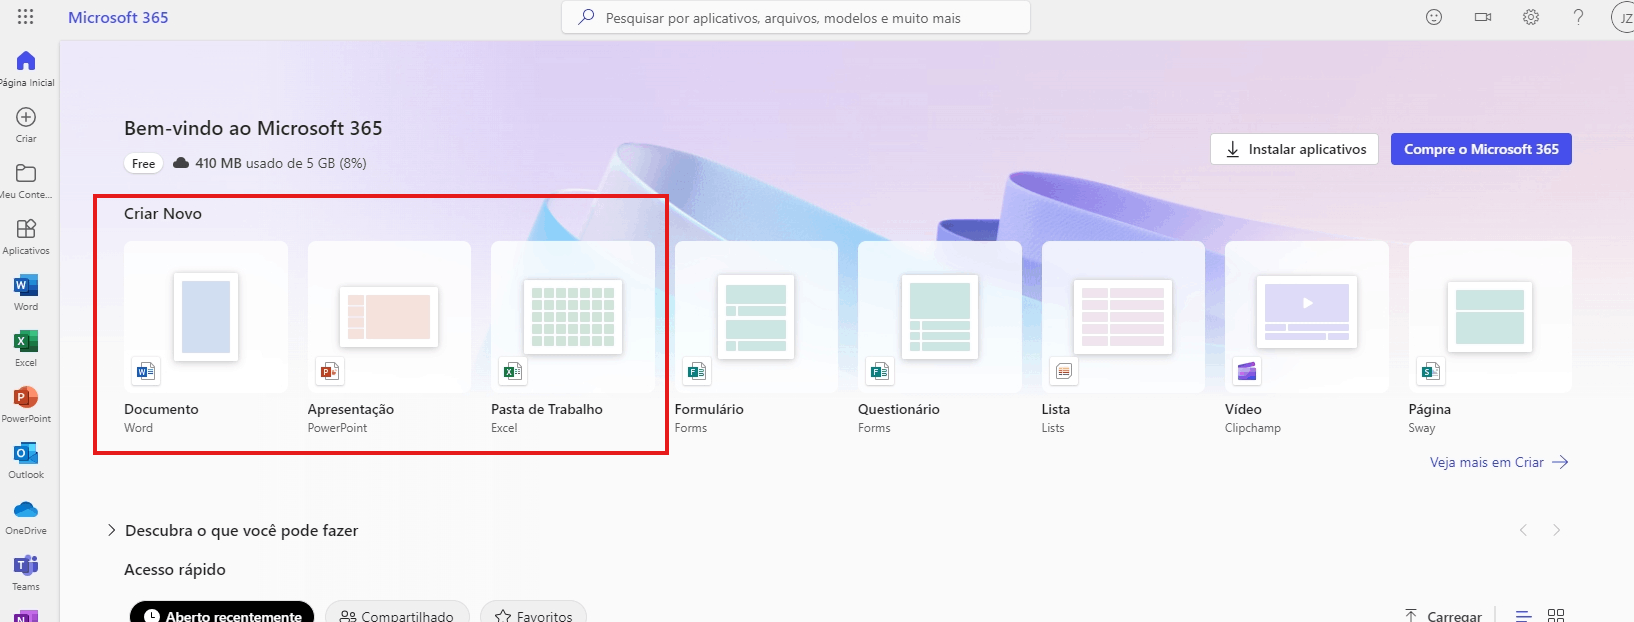
Task: Open the feedback smiley icon
Action: point(1434,17)
